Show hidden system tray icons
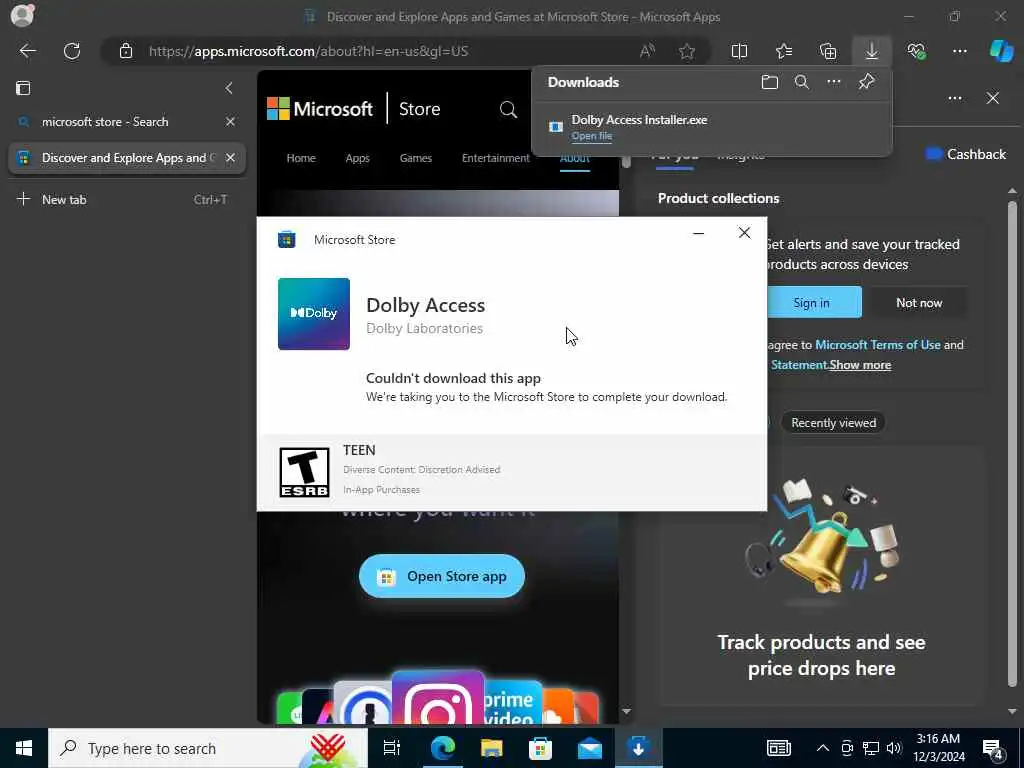Image resolution: width=1024 pixels, height=768 pixels. (x=823, y=748)
